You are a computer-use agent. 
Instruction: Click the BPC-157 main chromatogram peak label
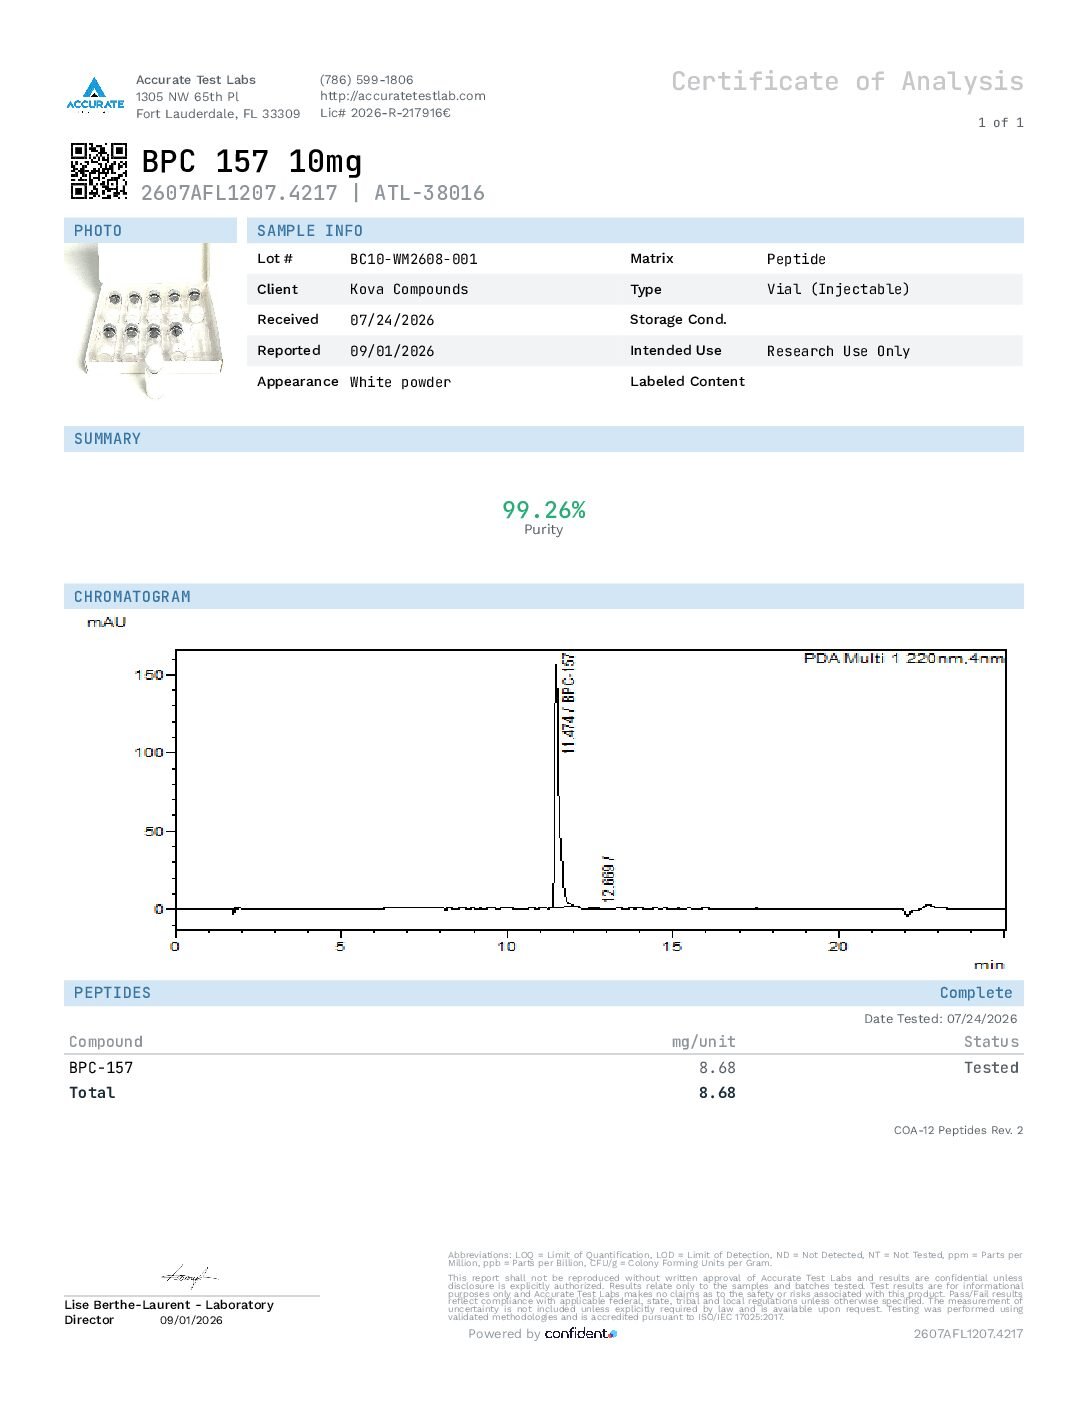point(568,703)
